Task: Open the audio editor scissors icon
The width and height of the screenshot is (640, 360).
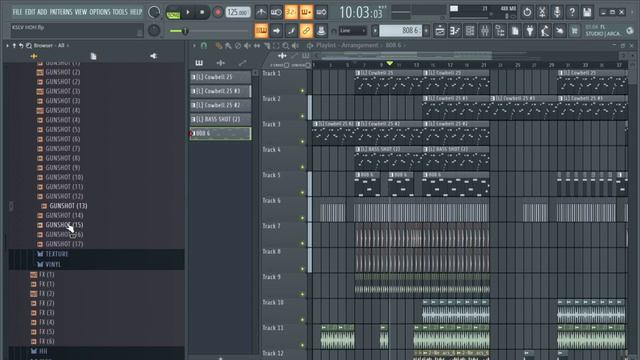Action: [542, 12]
